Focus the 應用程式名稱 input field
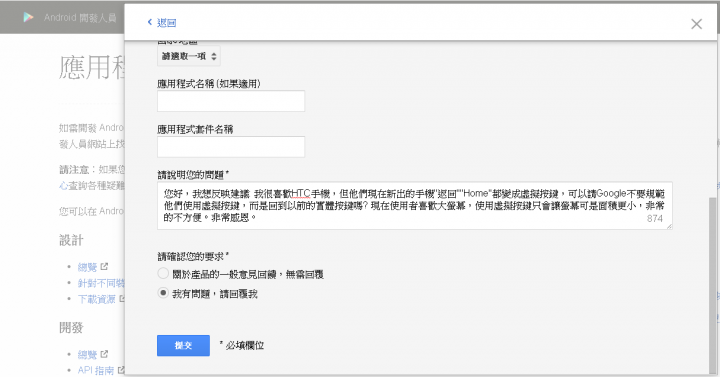Screen dimensions: 720x377 click(x=231, y=101)
